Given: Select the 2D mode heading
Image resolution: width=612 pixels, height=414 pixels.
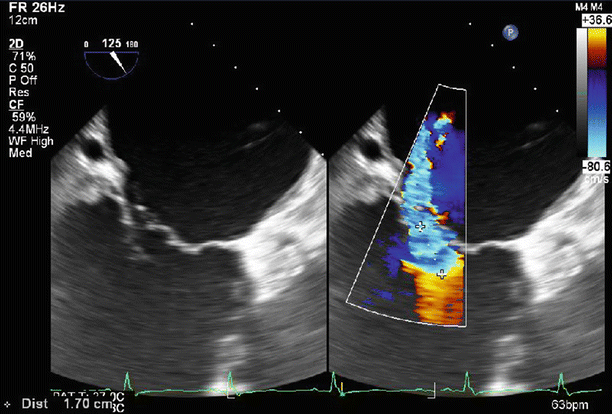Looking at the screenshot, I should pos(16,45).
